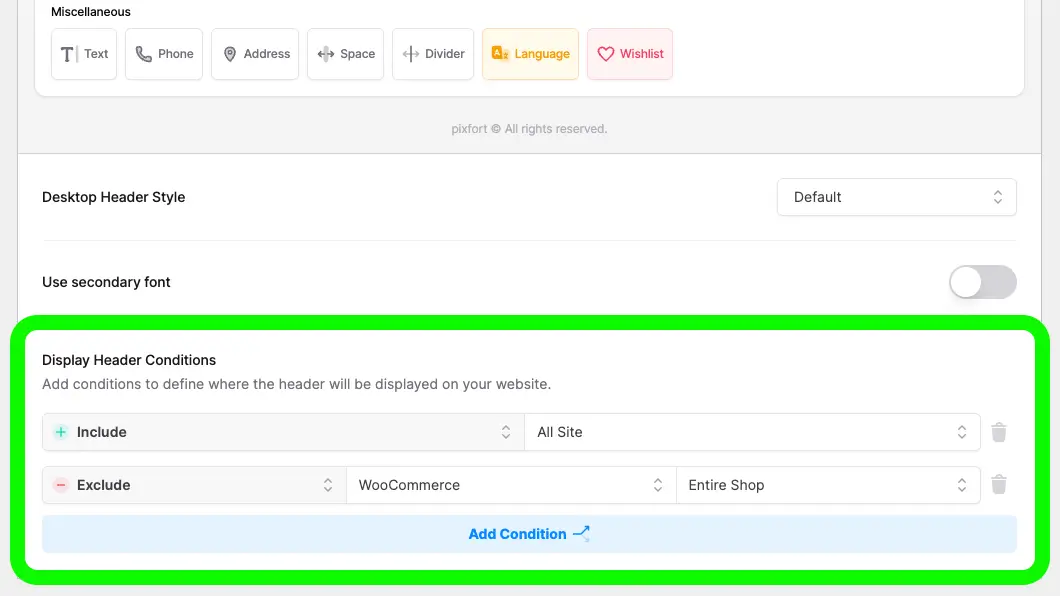Screen dimensions: 1060x596
Task: Add the Wishlist heart element
Action: 630,54
